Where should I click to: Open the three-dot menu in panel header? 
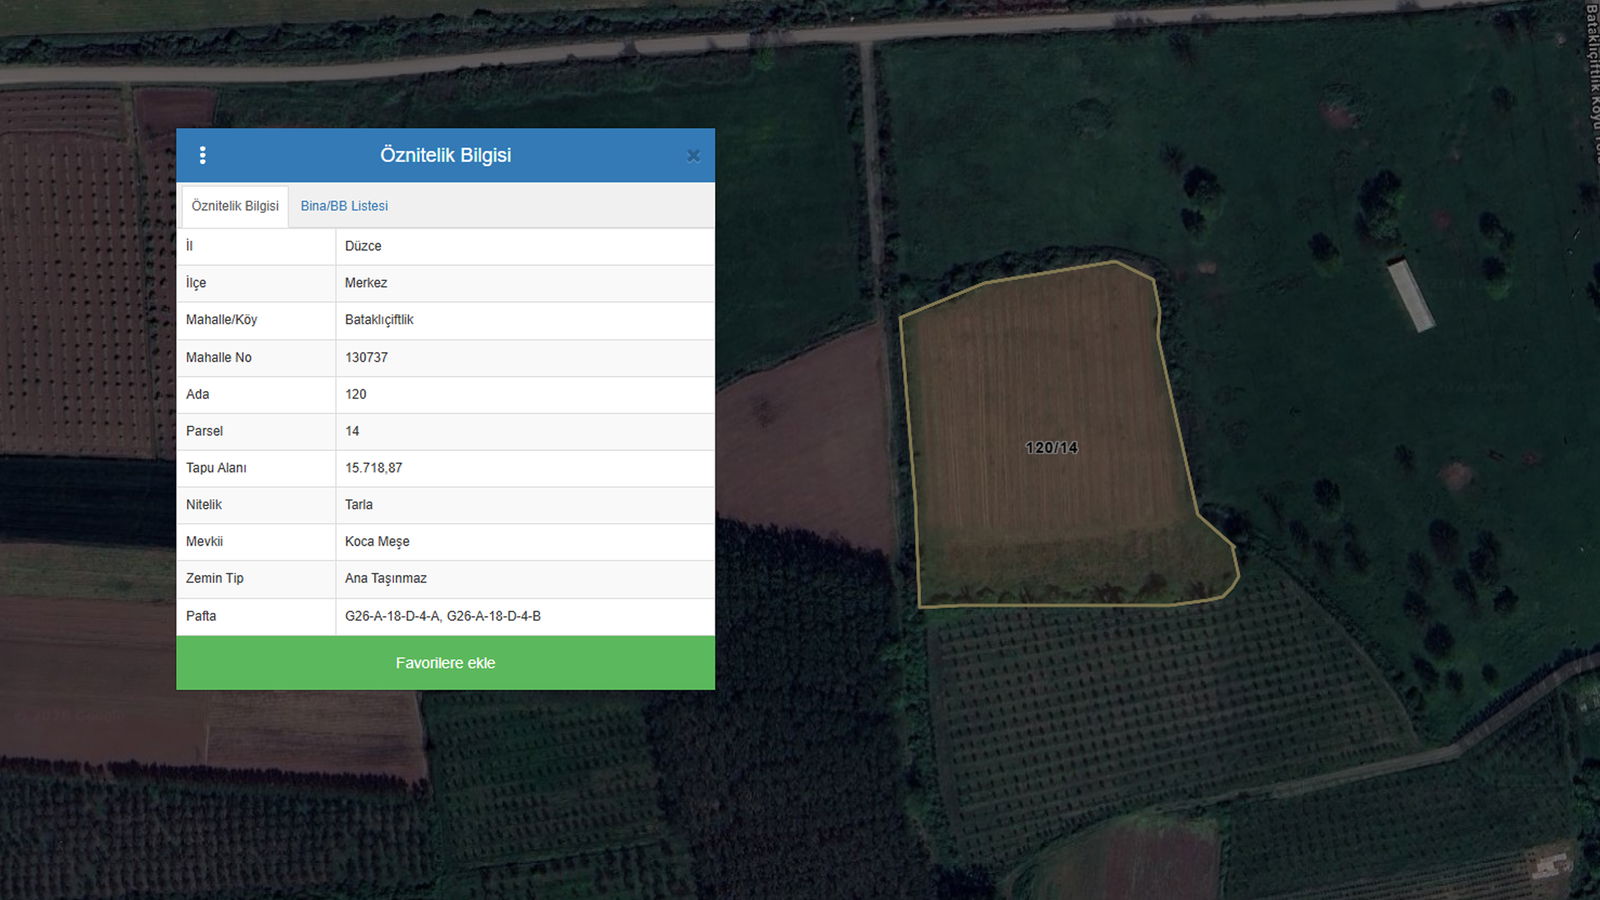203,155
